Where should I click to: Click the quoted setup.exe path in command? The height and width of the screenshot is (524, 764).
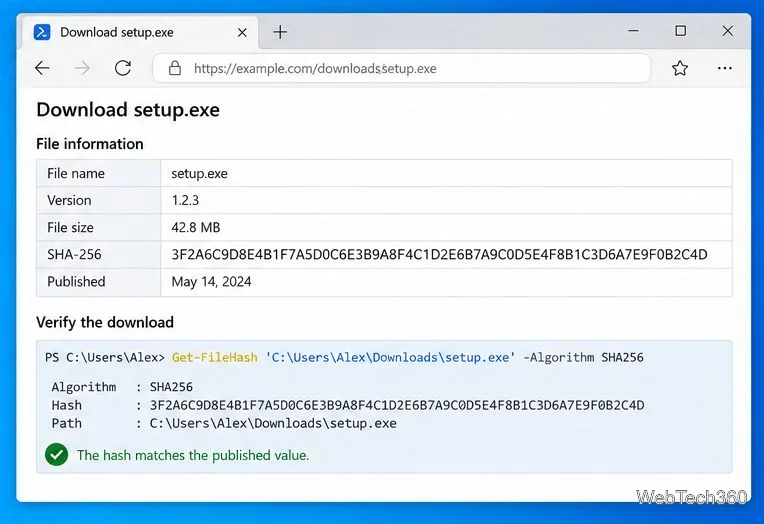click(390, 357)
